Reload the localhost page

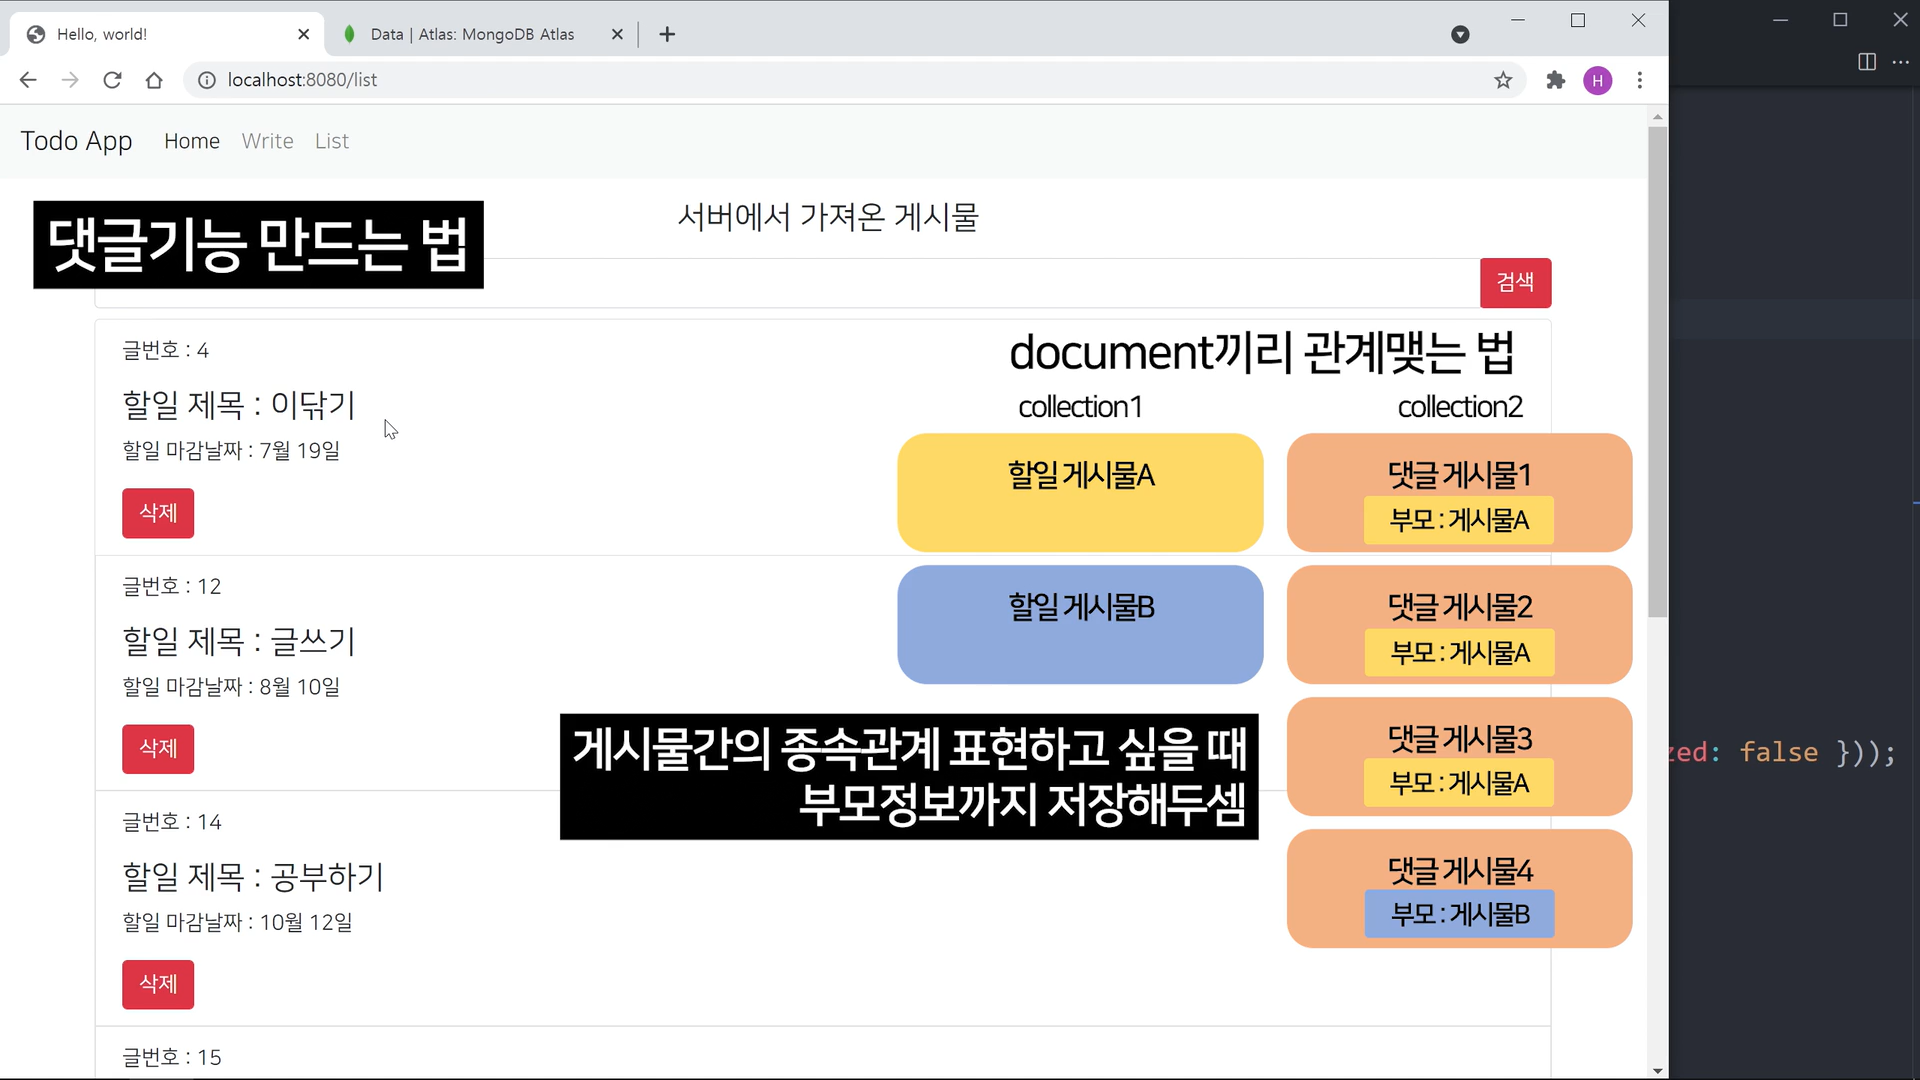(112, 80)
